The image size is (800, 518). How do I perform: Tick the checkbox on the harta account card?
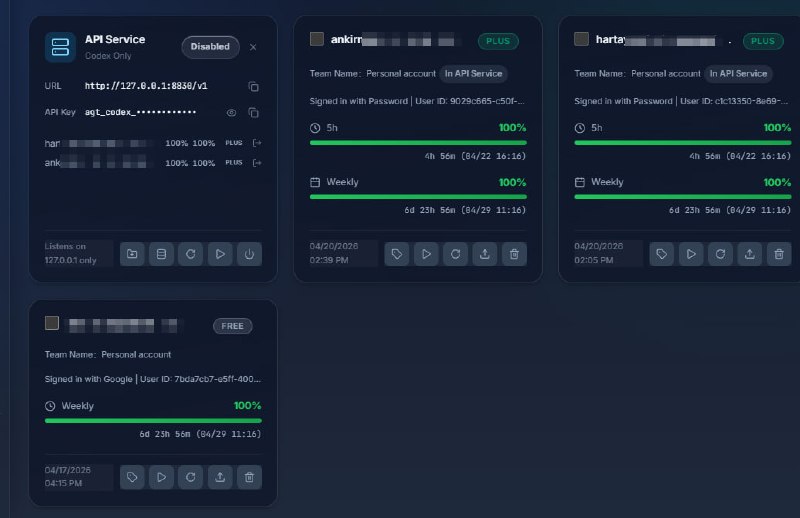tap(581, 39)
